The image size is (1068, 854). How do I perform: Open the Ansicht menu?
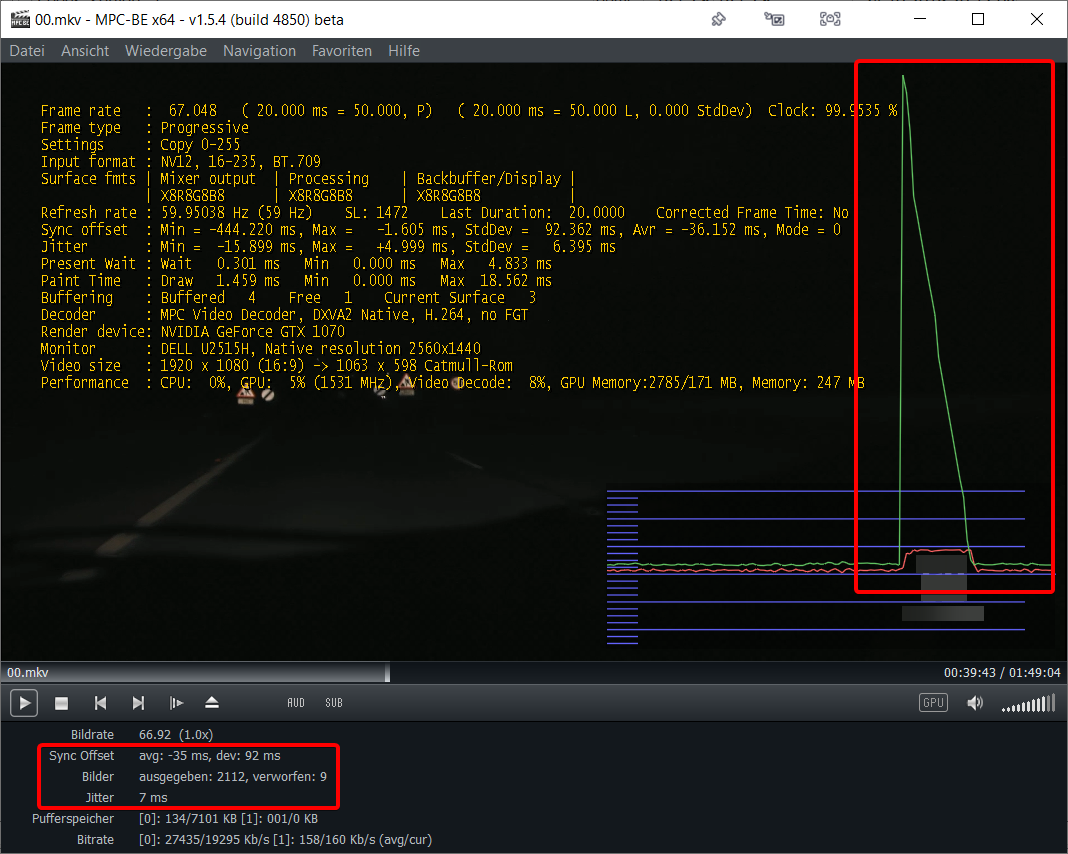85,51
